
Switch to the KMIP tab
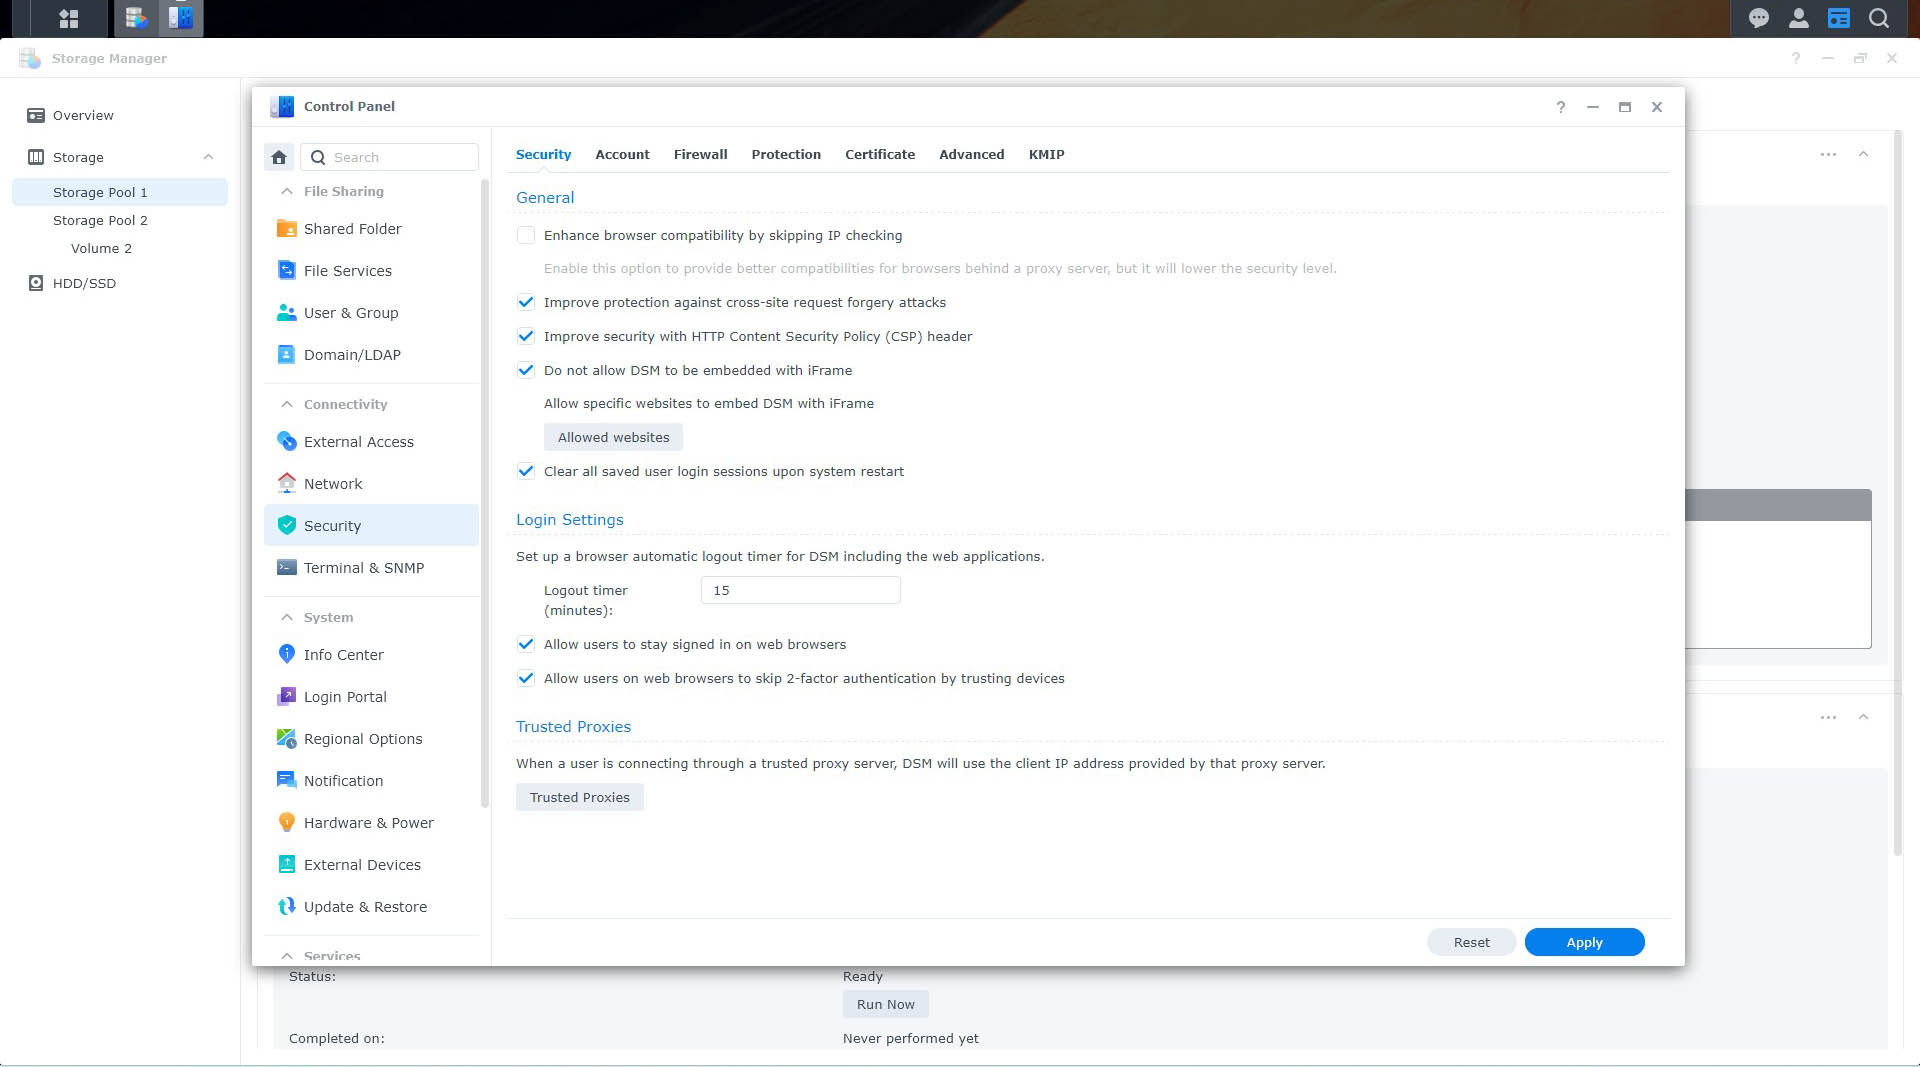(x=1046, y=154)
